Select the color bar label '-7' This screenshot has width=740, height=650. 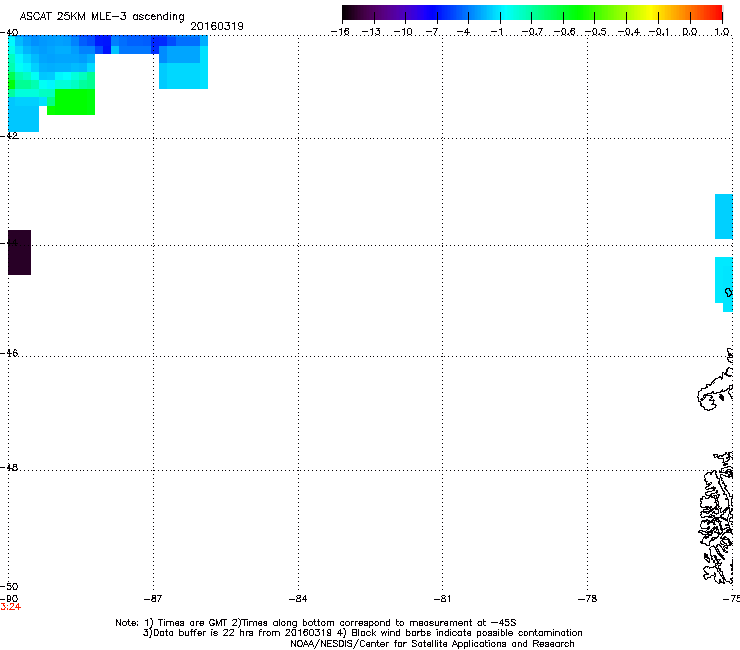coord(434,32)
